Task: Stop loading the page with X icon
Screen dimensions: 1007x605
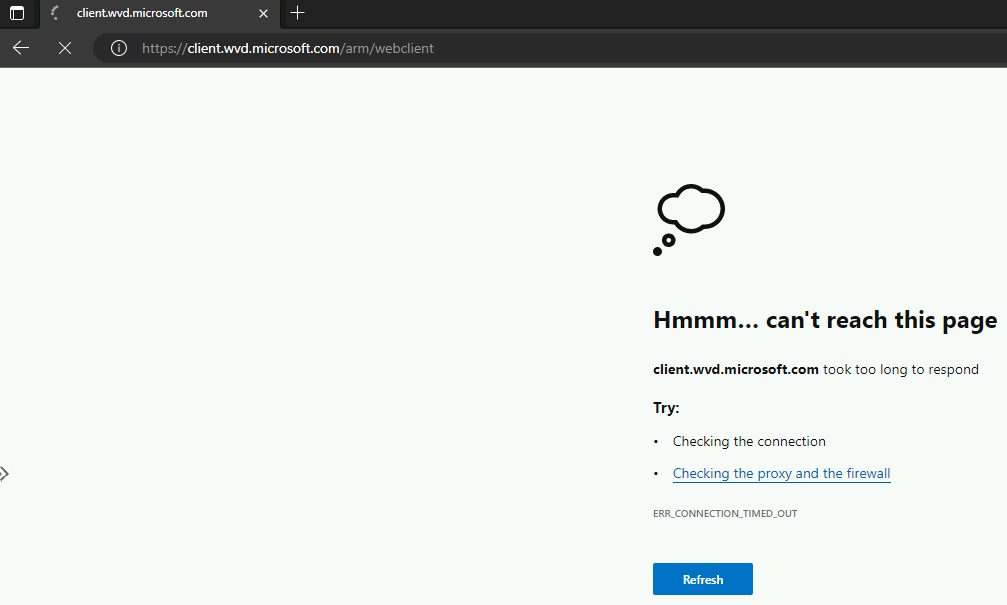Action: click(65, 48)
